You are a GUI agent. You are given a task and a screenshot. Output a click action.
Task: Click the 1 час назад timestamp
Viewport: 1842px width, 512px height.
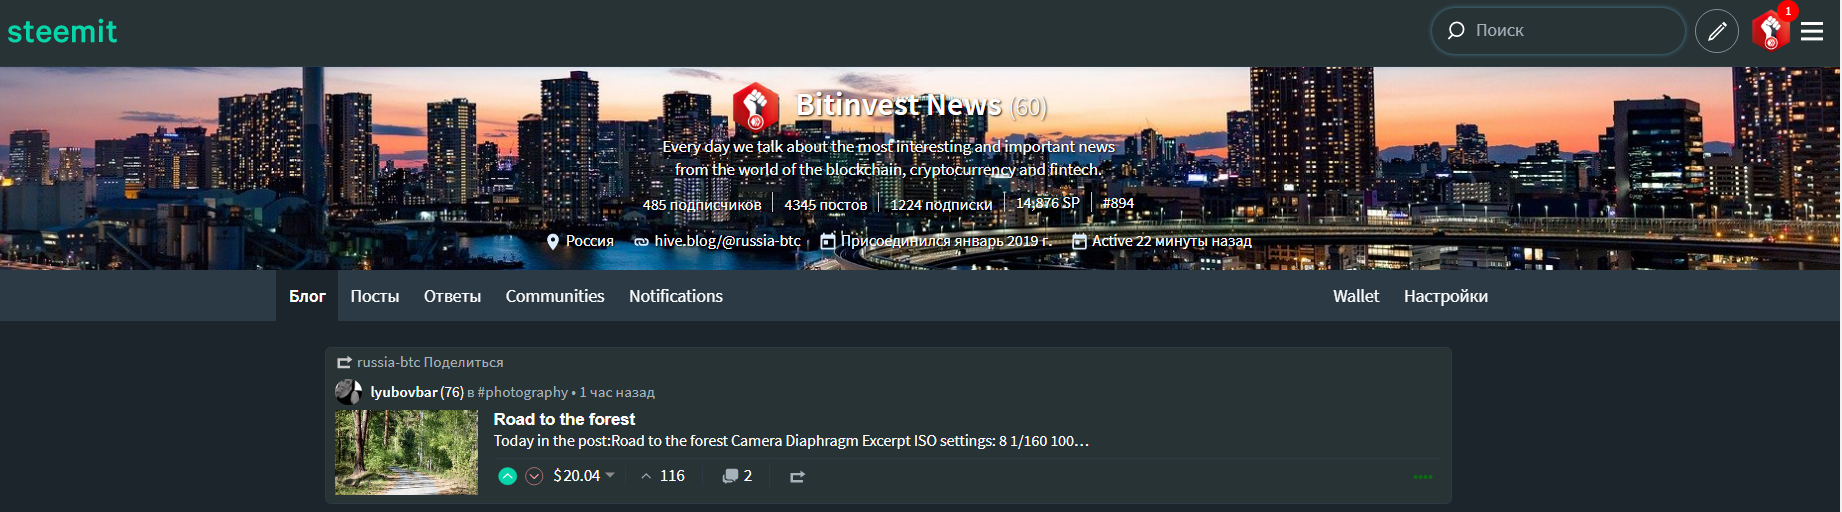coord(617,392)
